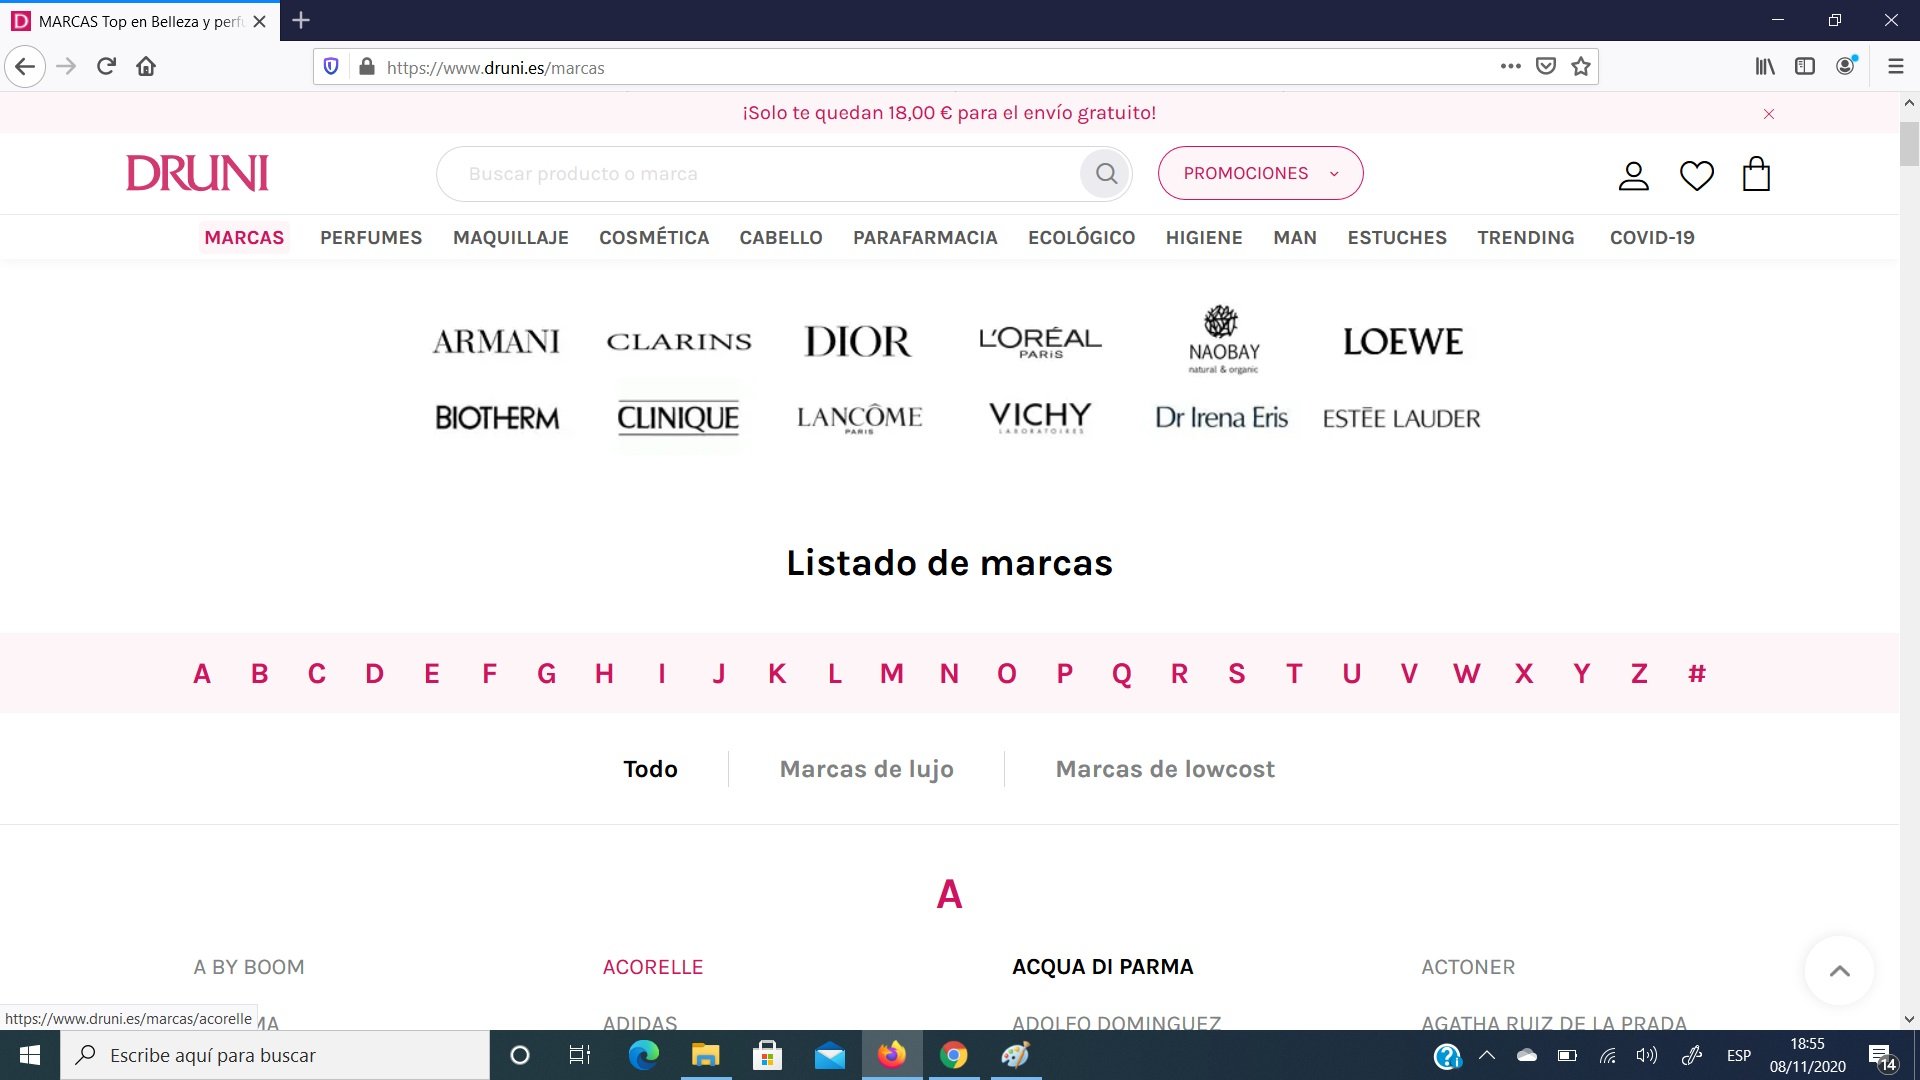Click the Firefox home button
The height and width of the screenshot is (1080, 1920).
point(146,67)
